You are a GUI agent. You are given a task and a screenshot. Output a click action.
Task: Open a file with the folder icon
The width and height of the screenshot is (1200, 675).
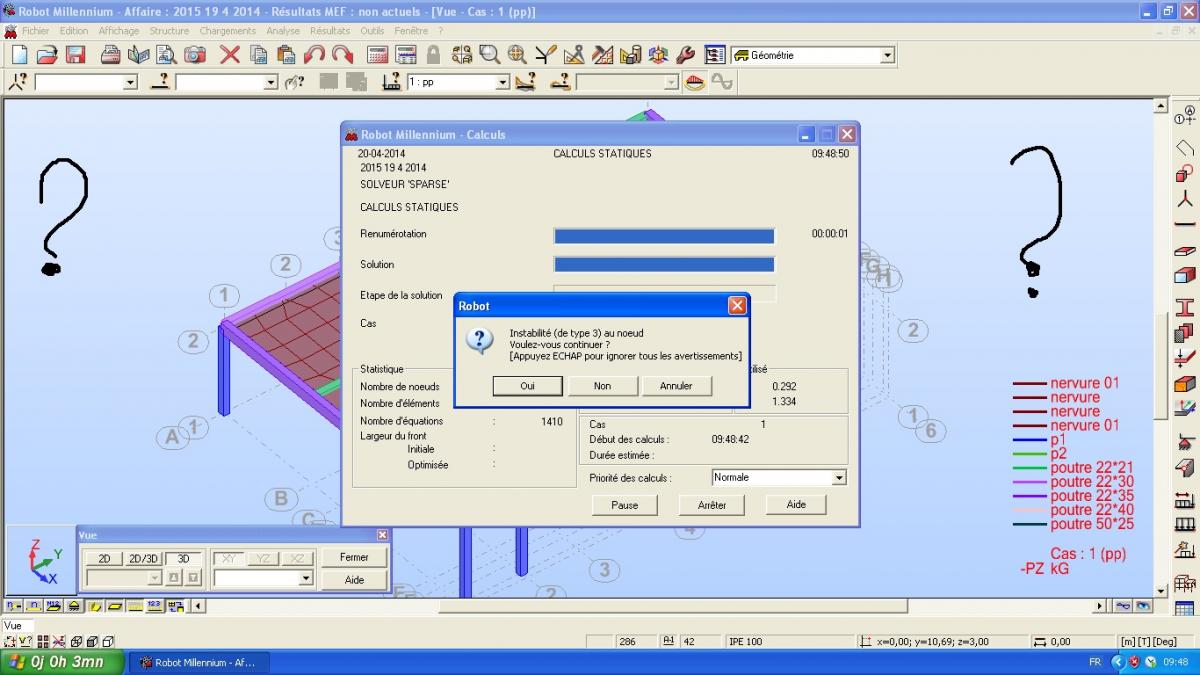click(46, 55)
